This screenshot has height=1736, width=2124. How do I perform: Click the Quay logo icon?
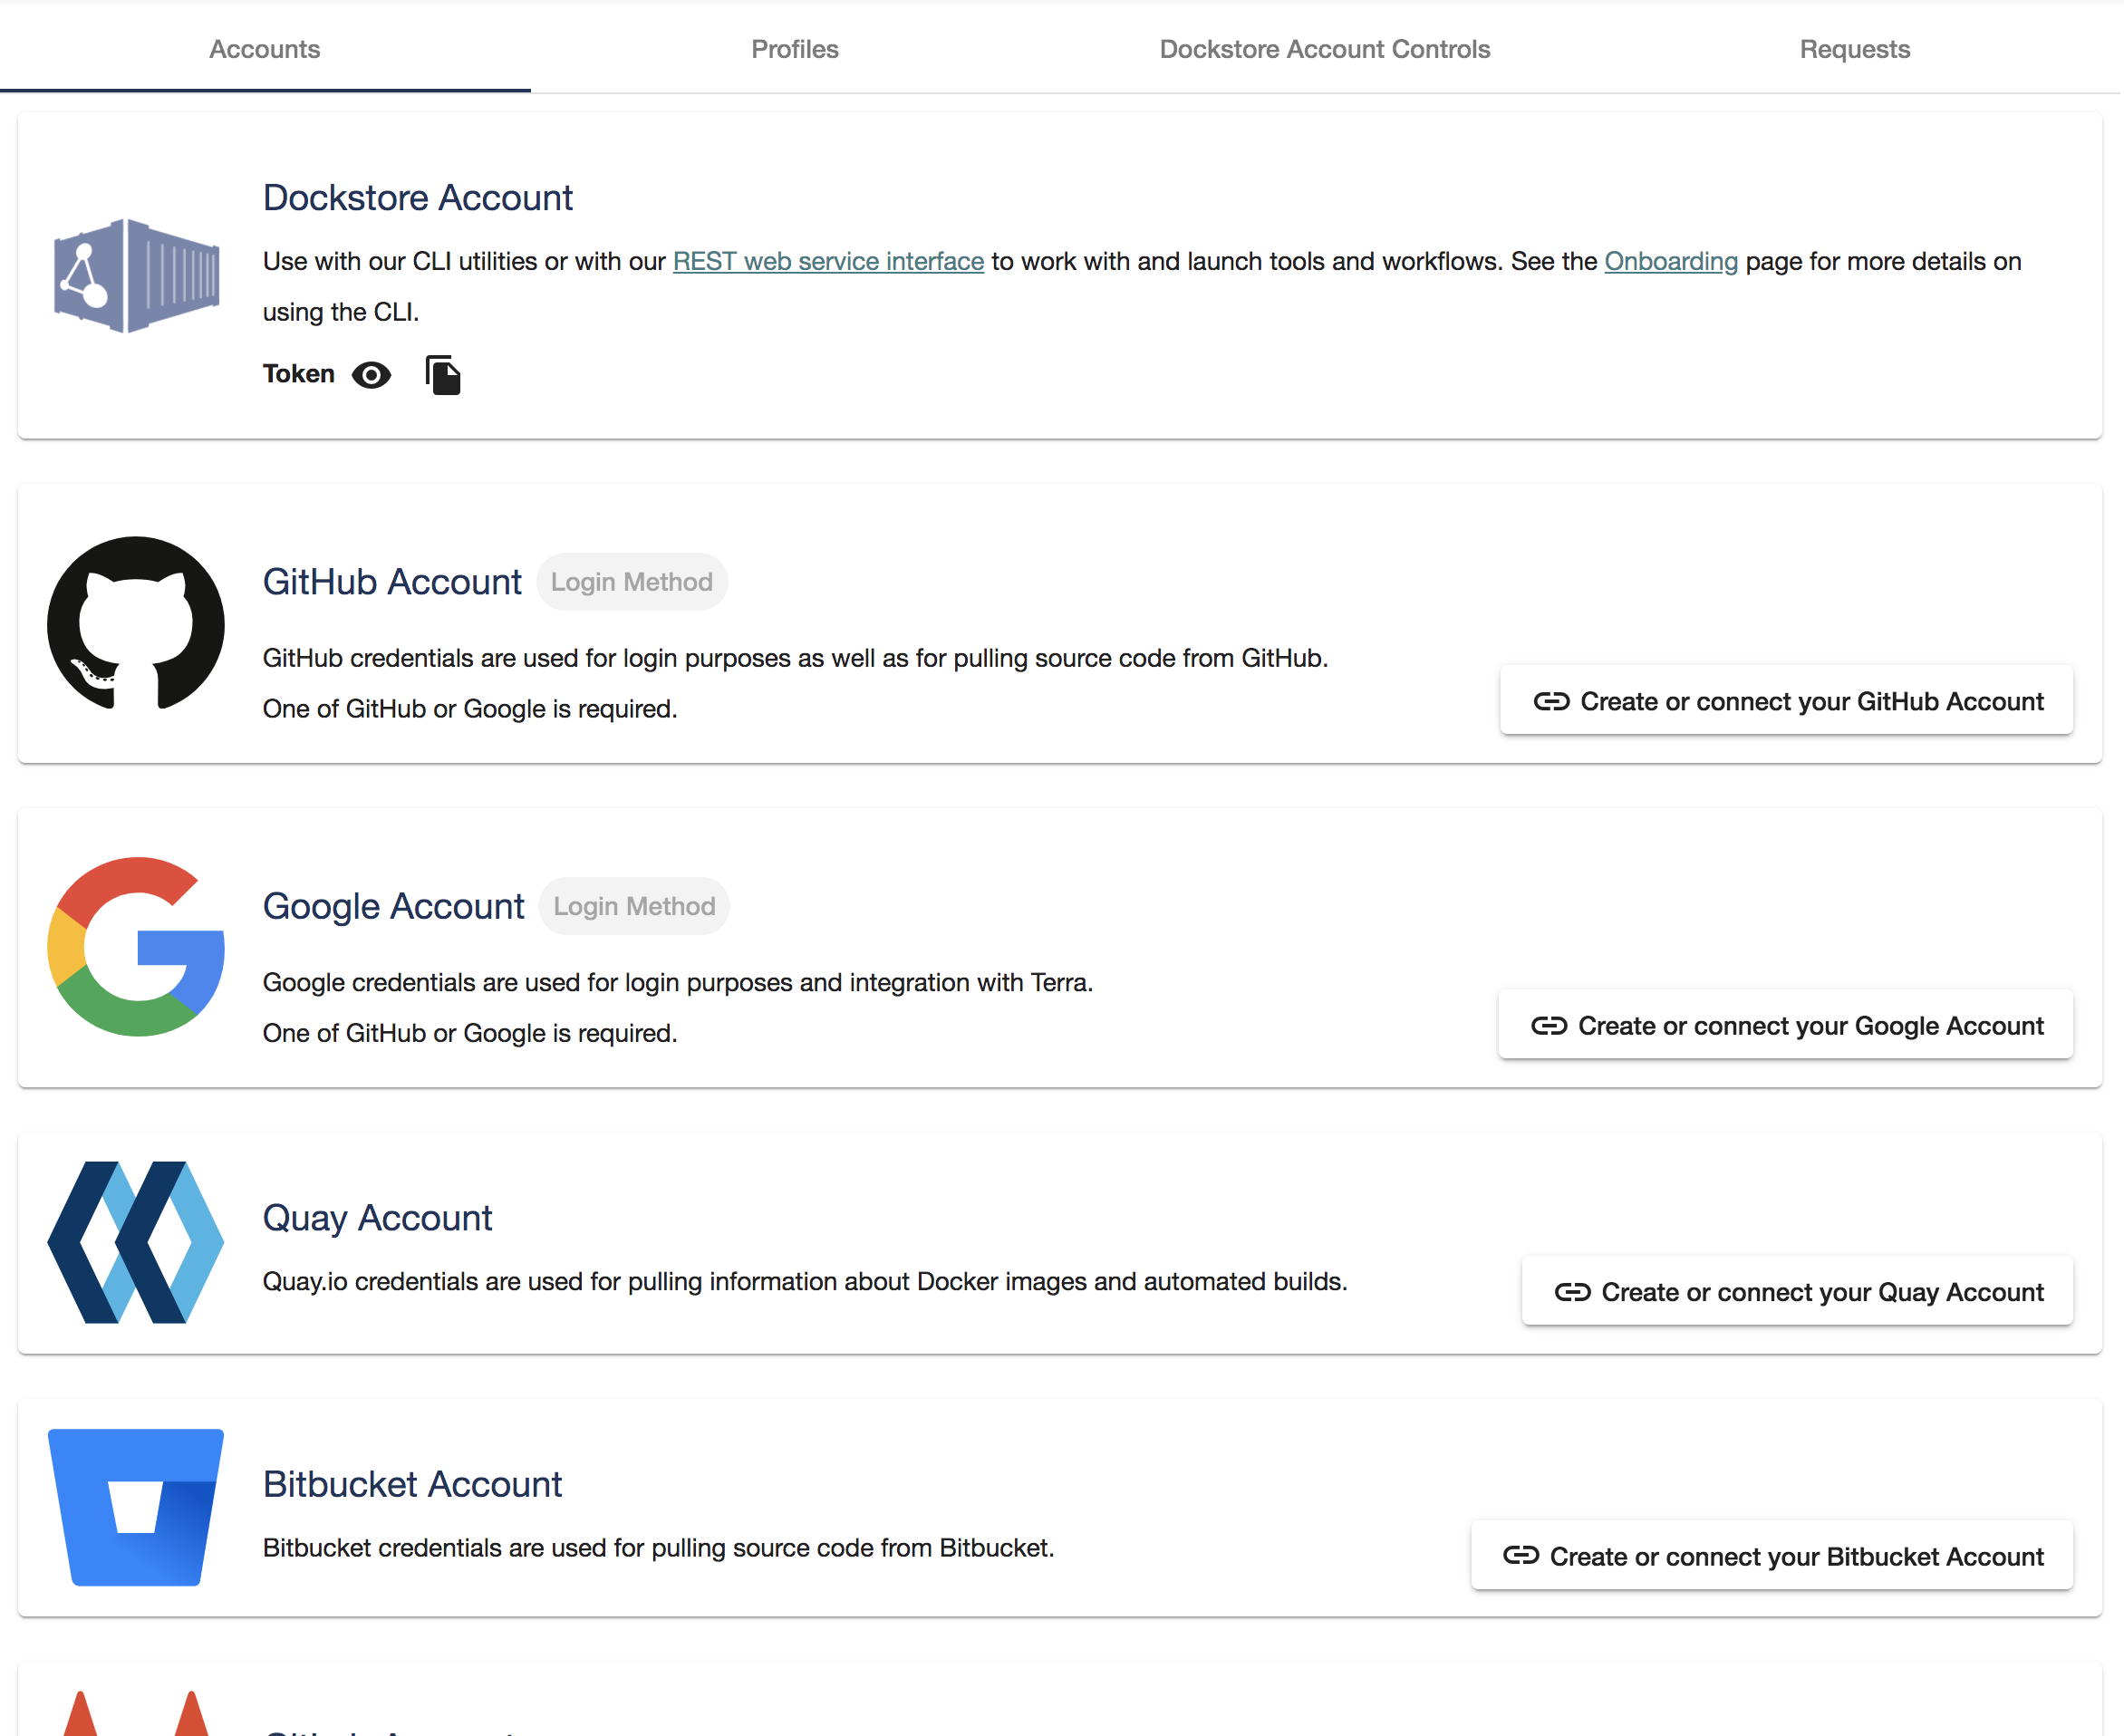136,1242
